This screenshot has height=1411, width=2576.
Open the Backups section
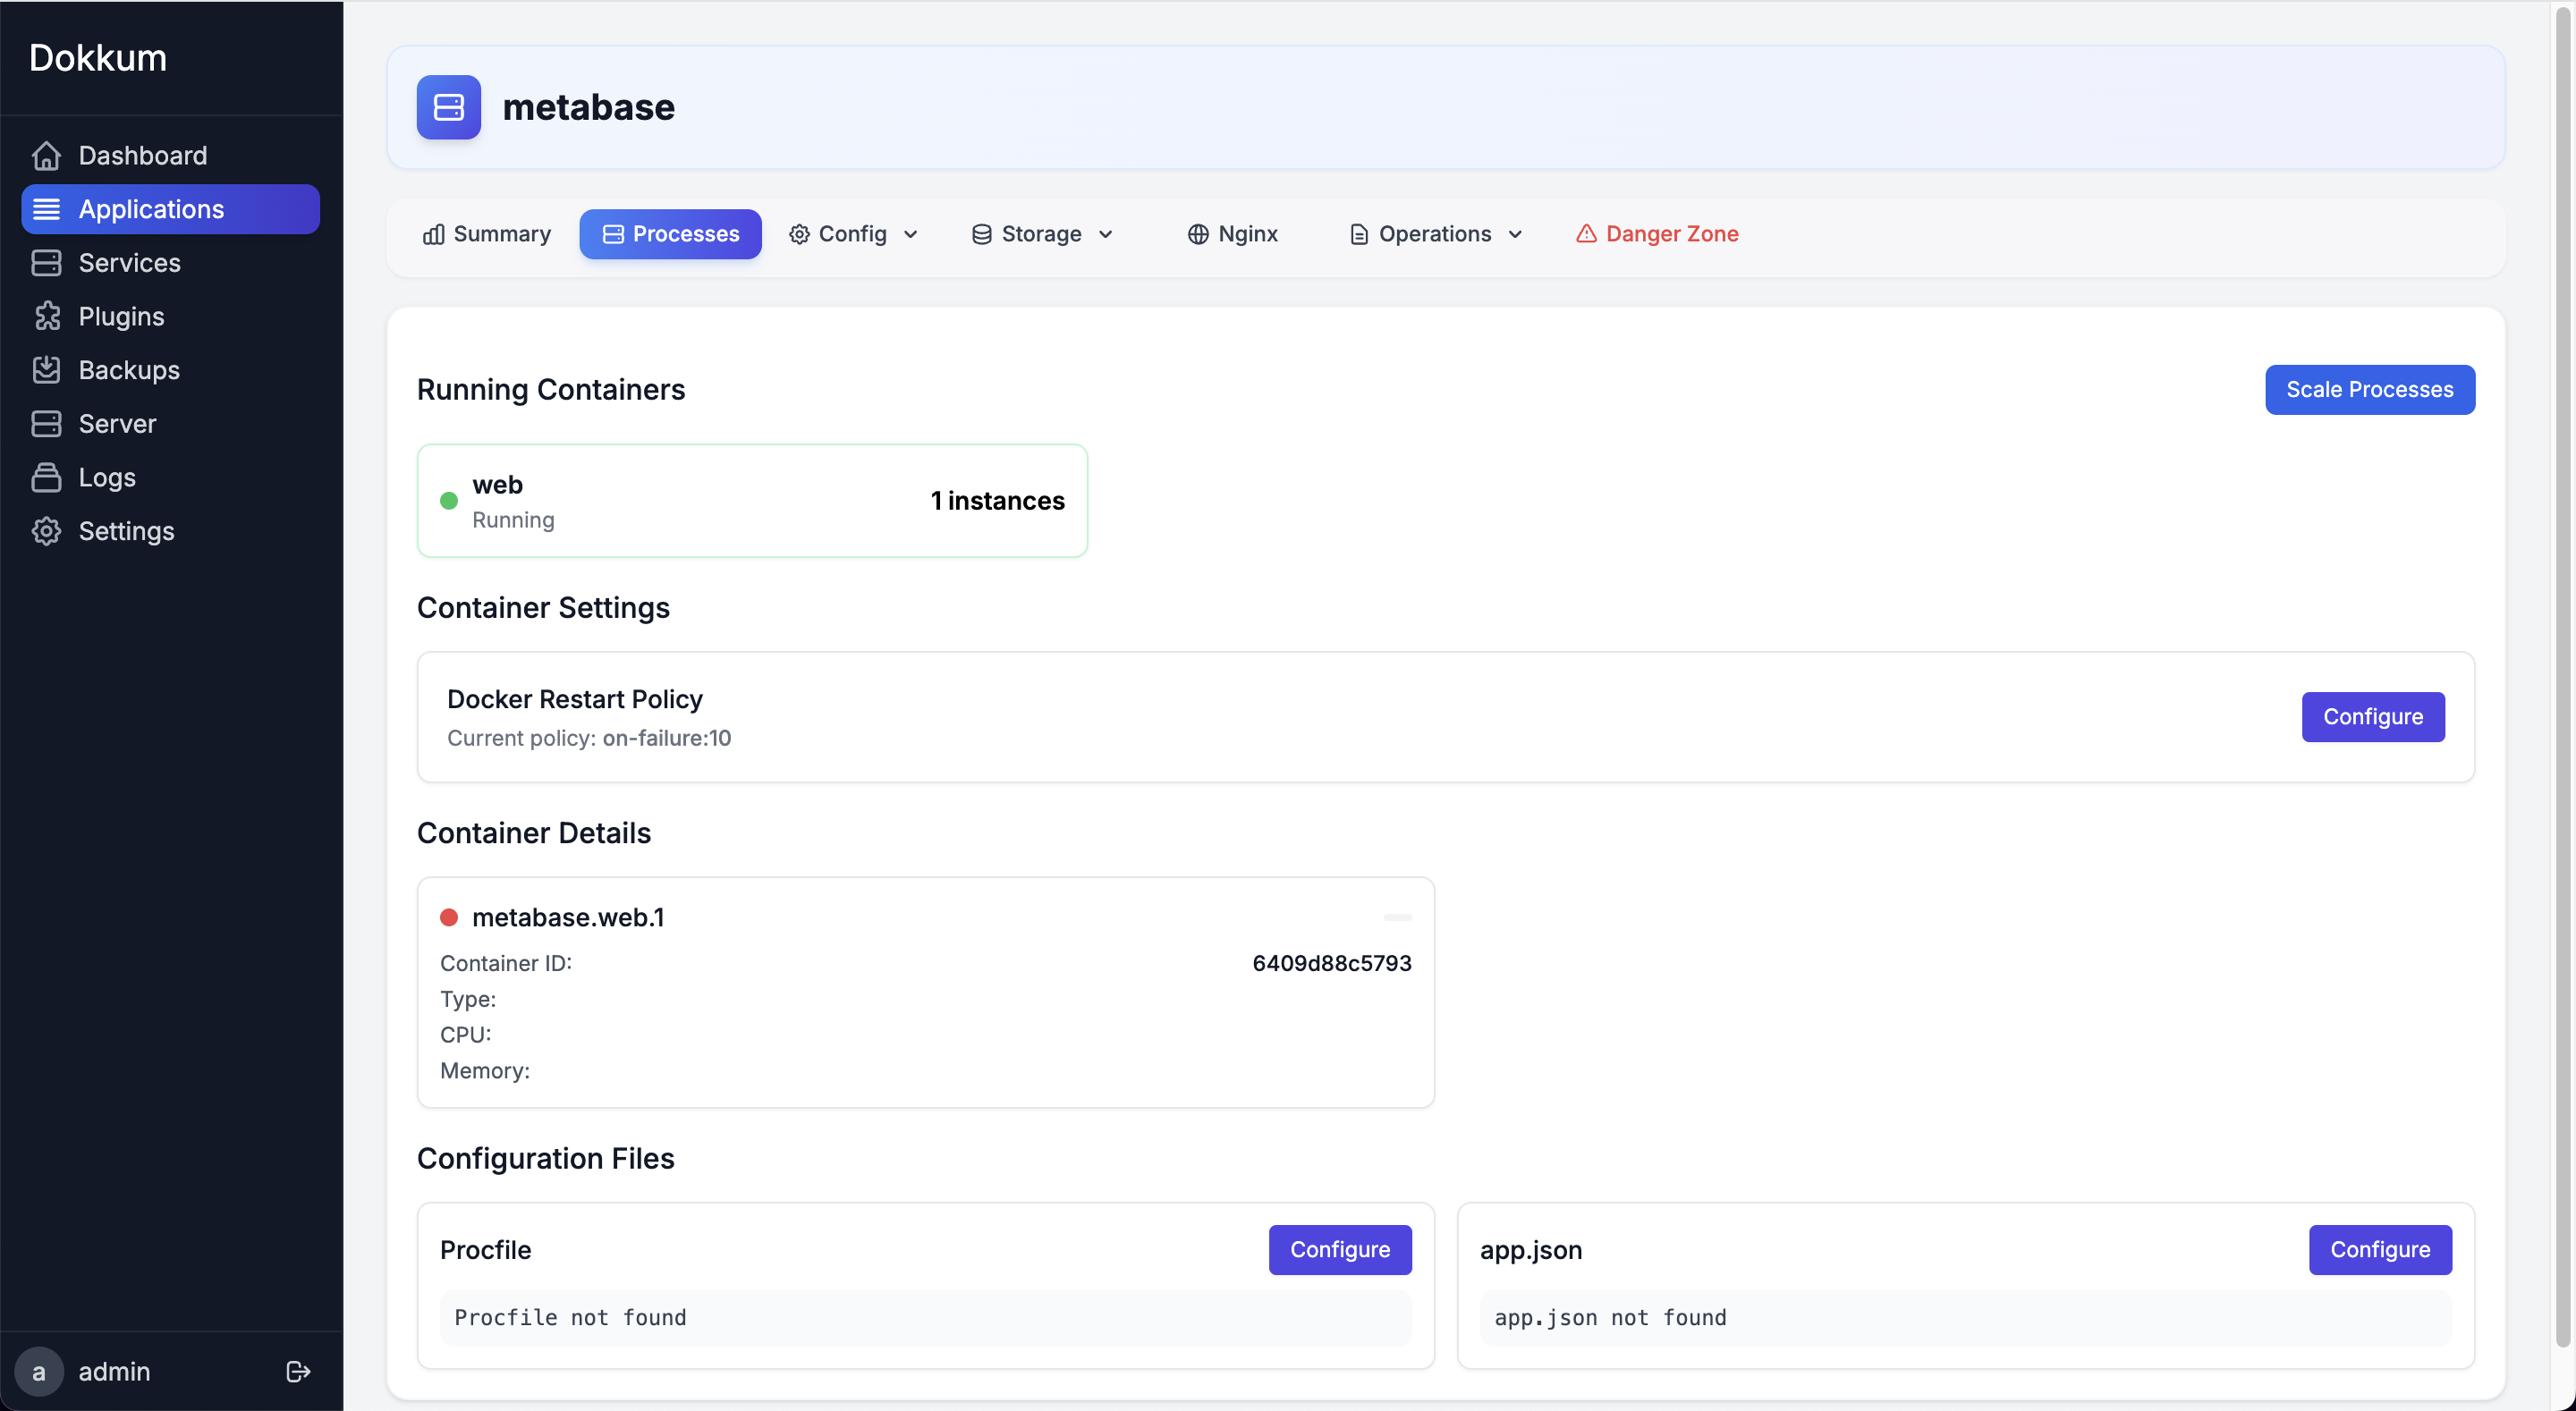click(x=128, y=369)
